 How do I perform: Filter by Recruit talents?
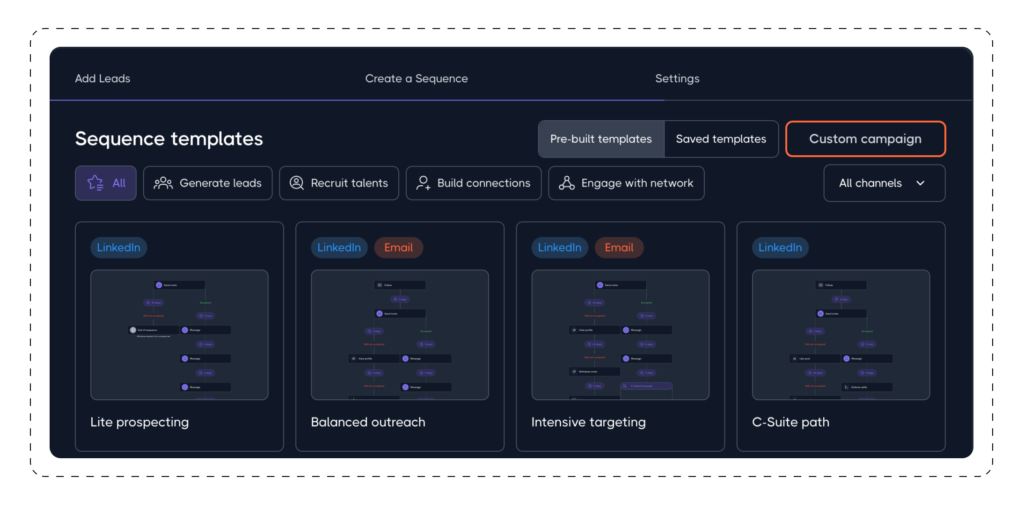(339, 183)
